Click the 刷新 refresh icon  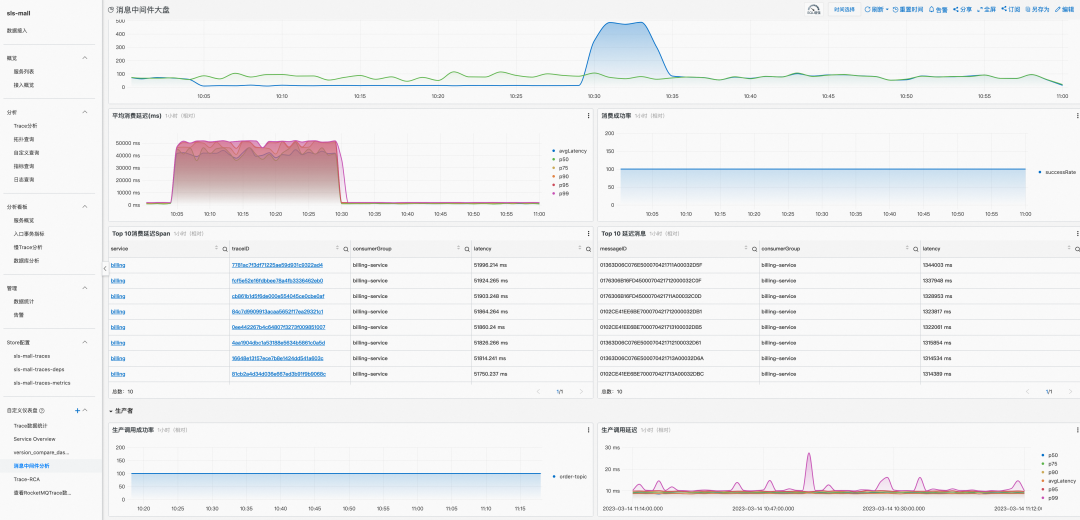(868, 10)
